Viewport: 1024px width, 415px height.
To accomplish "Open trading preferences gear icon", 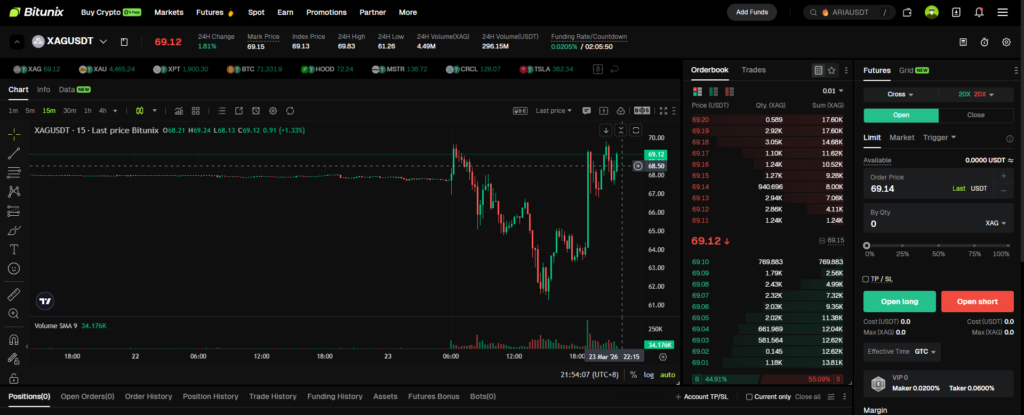I will [1006, 42].
